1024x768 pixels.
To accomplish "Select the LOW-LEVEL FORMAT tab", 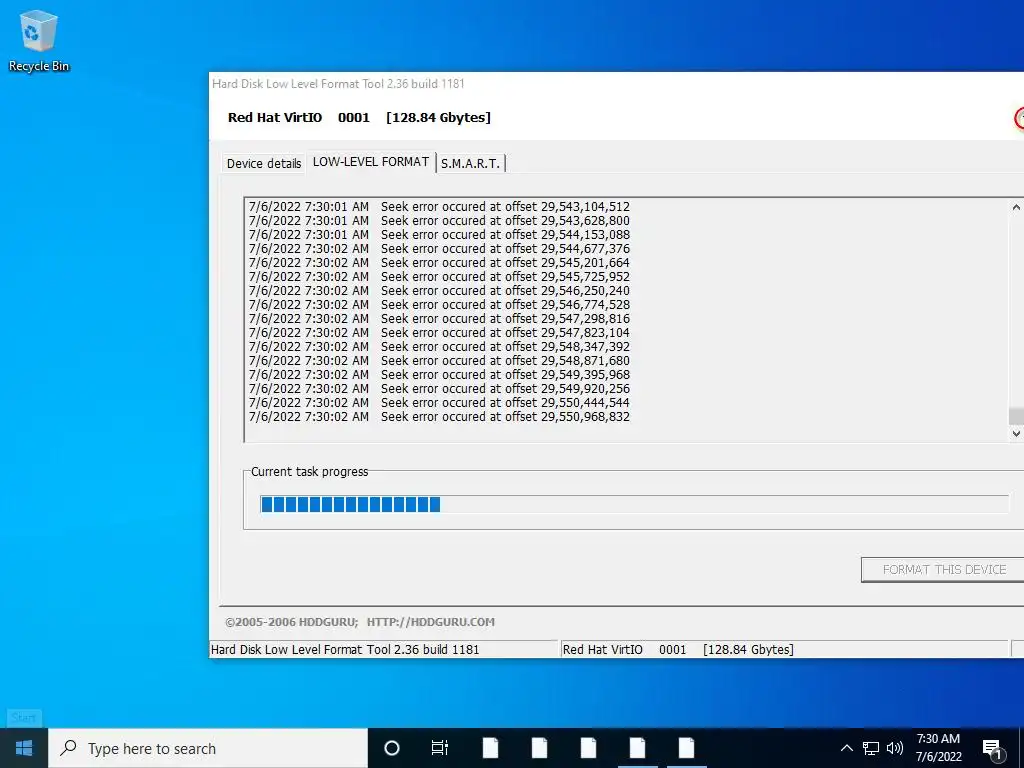I will (371, 162).
